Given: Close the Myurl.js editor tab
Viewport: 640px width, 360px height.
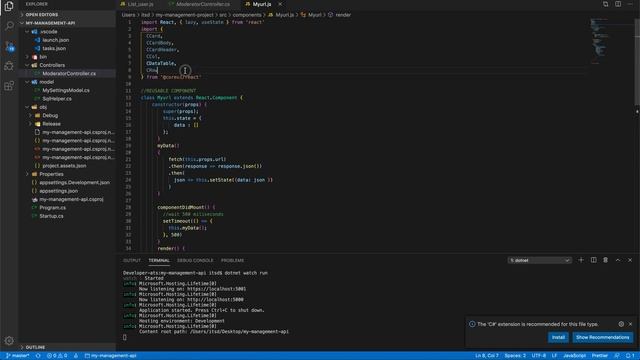Looking at the screenshot, I should (280, 4).
